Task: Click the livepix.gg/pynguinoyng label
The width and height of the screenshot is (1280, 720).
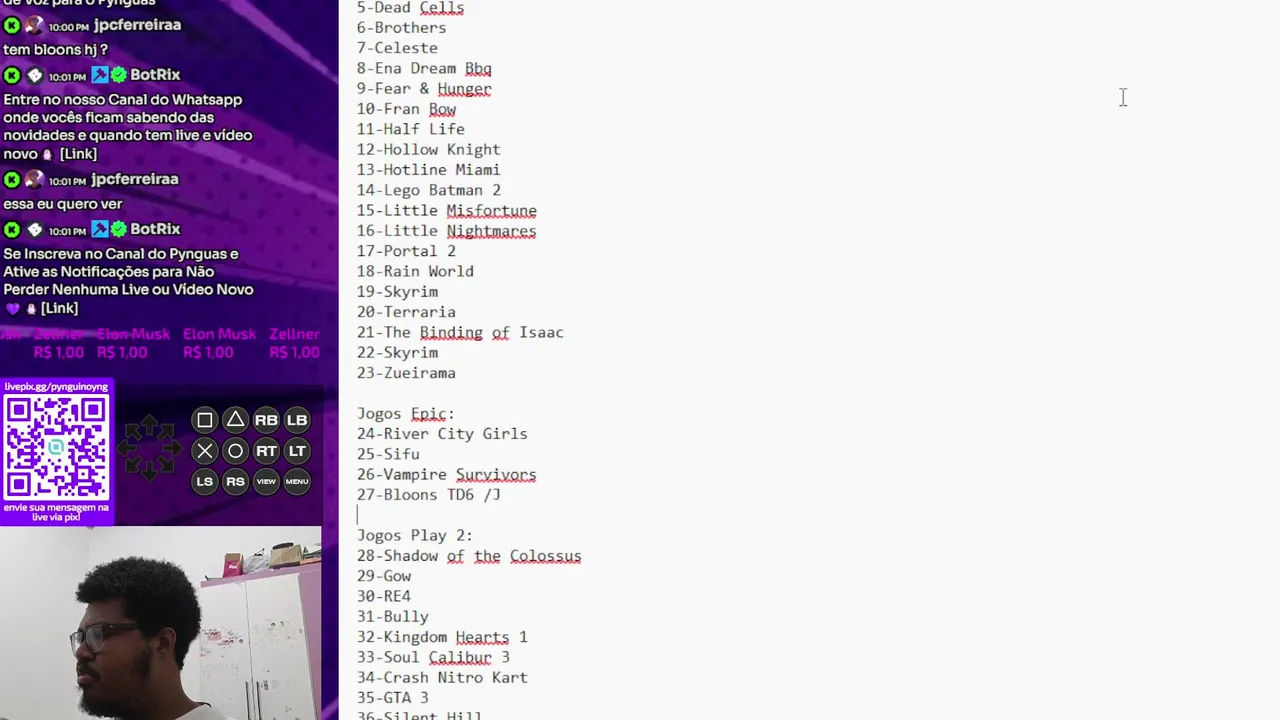Action: [56, 386]
